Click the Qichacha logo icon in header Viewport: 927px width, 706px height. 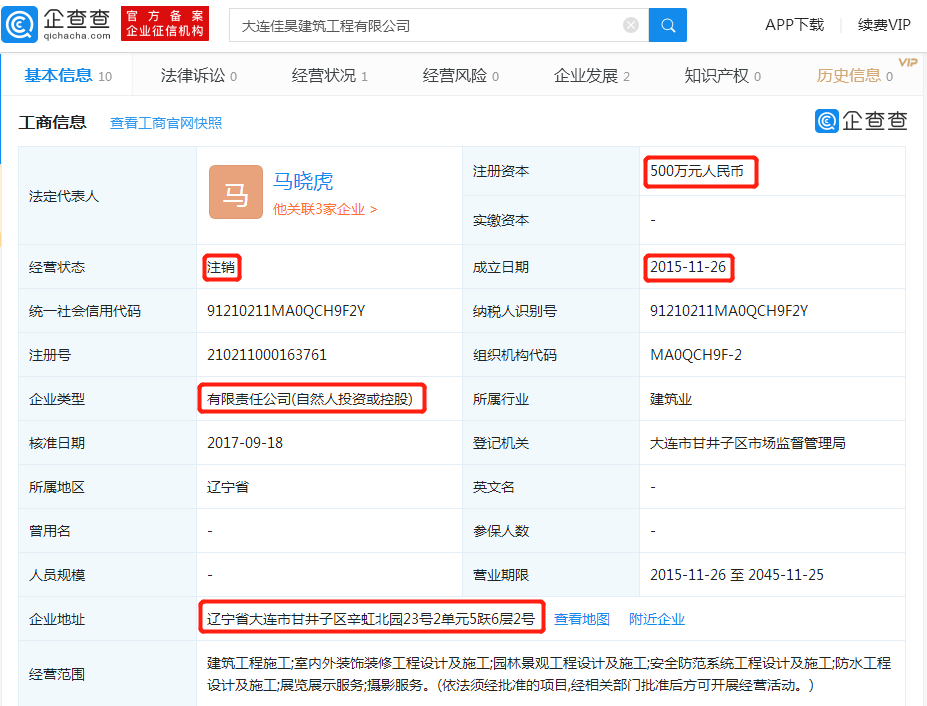[19, 24]
